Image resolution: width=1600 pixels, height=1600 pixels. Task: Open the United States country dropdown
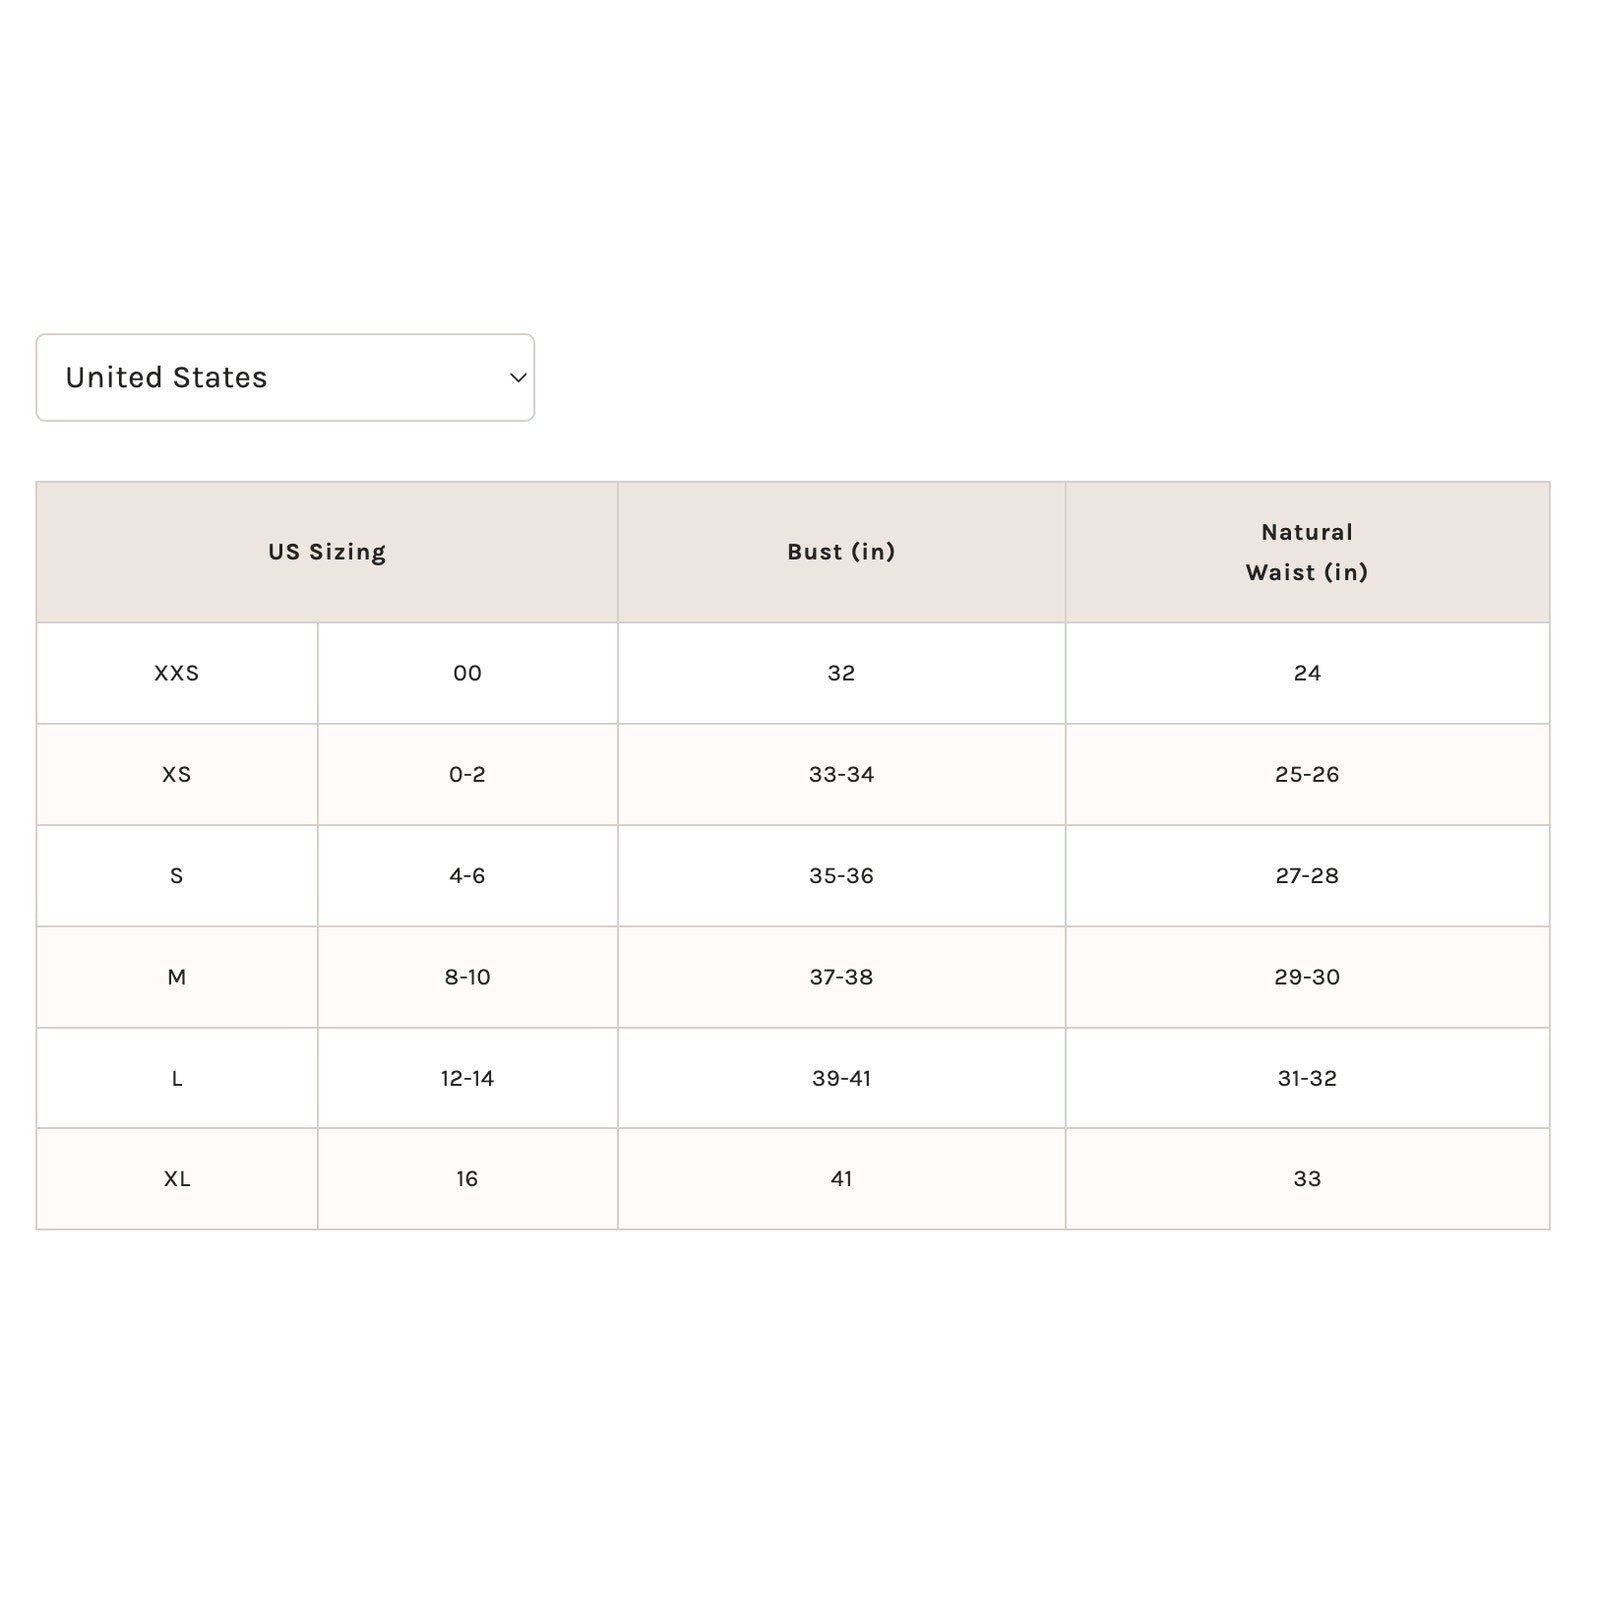(x=285, y=377)
